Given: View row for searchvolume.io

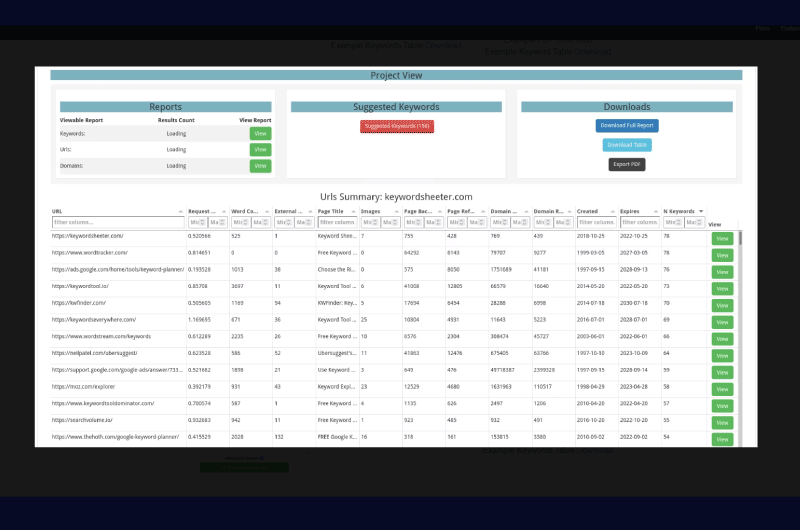Looking at the screenshot, I should (x=722, y=423).
